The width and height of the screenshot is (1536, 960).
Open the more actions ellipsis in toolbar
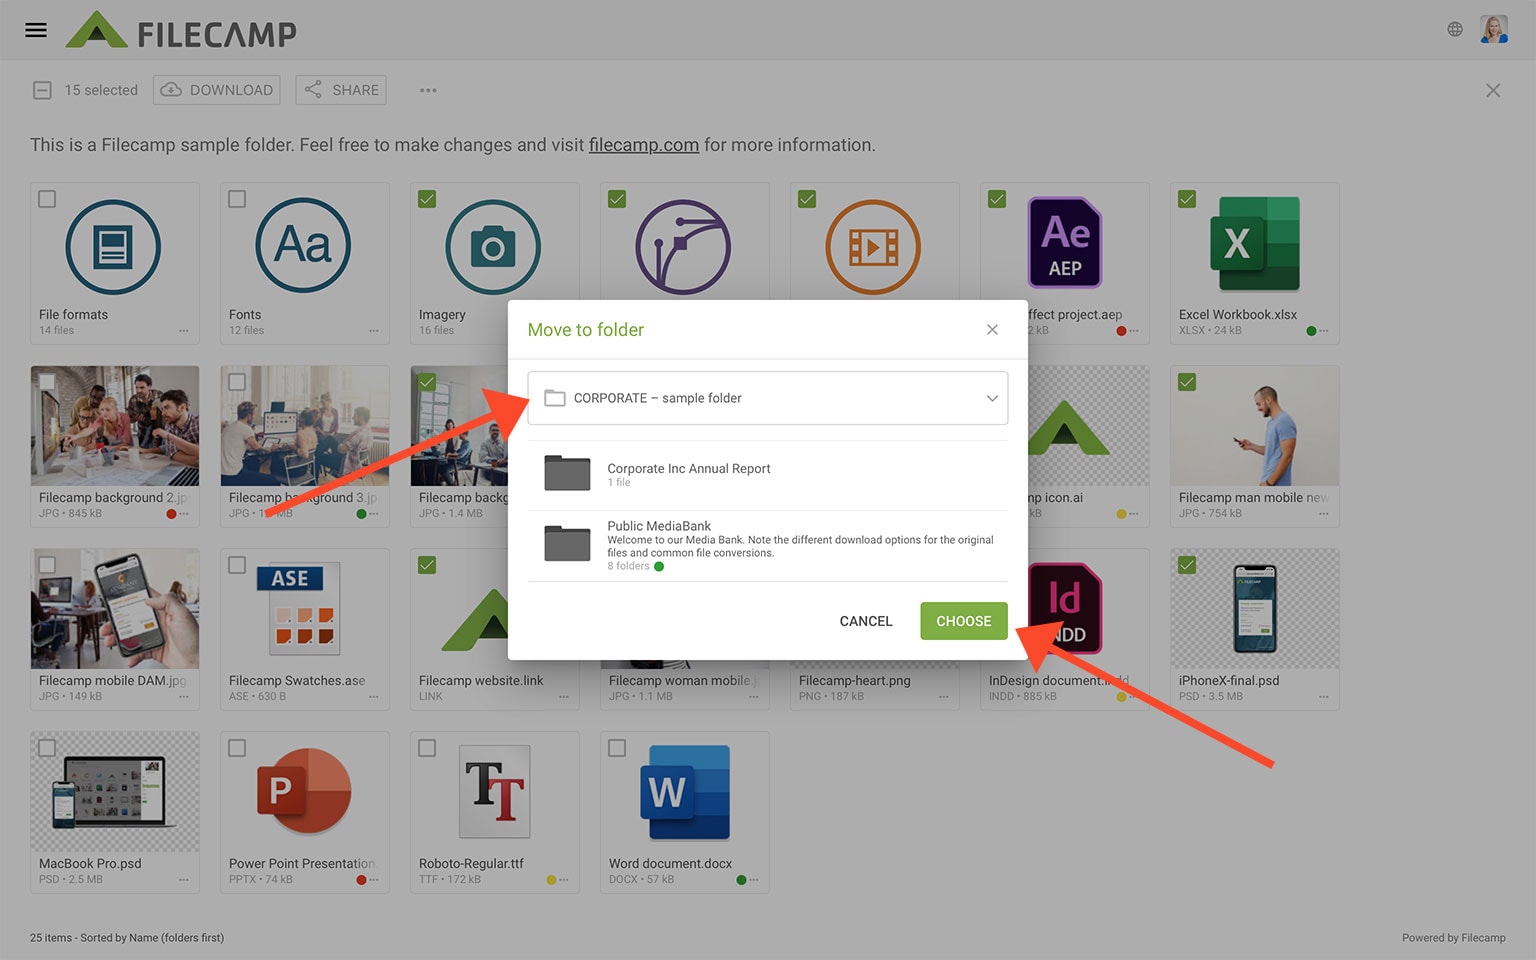click(428, 90)
